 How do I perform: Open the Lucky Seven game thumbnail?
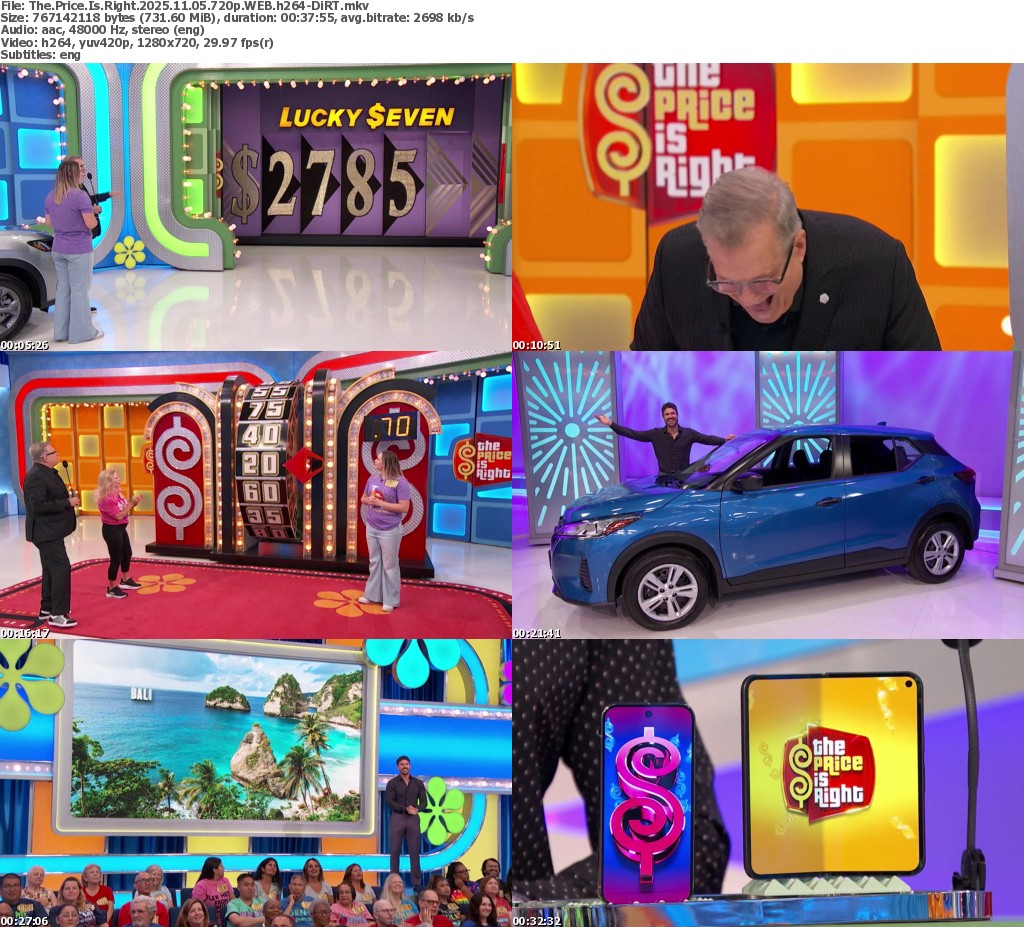click(x=256, y=206)
